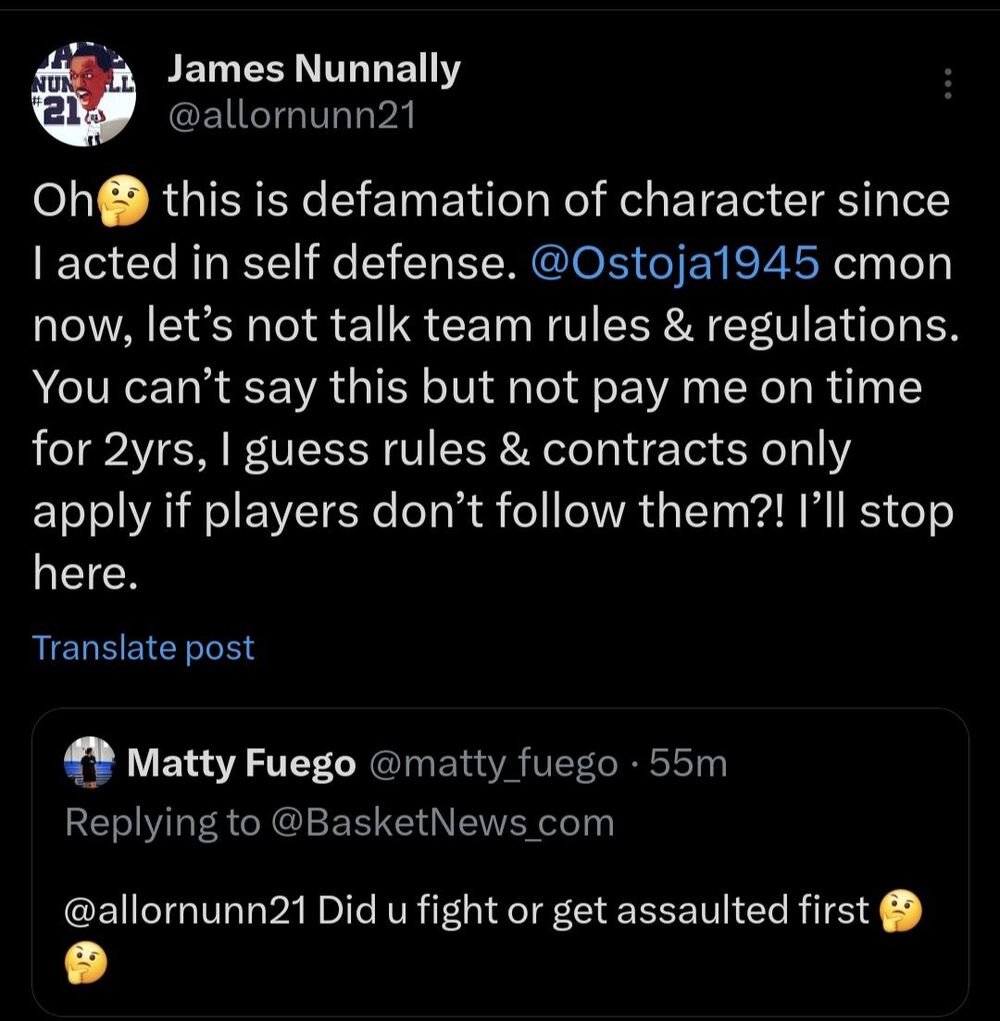Screen dimensions: 1000x1021
Task: Open Matty Fuego display name in quoted post
Action: (242, 765)
